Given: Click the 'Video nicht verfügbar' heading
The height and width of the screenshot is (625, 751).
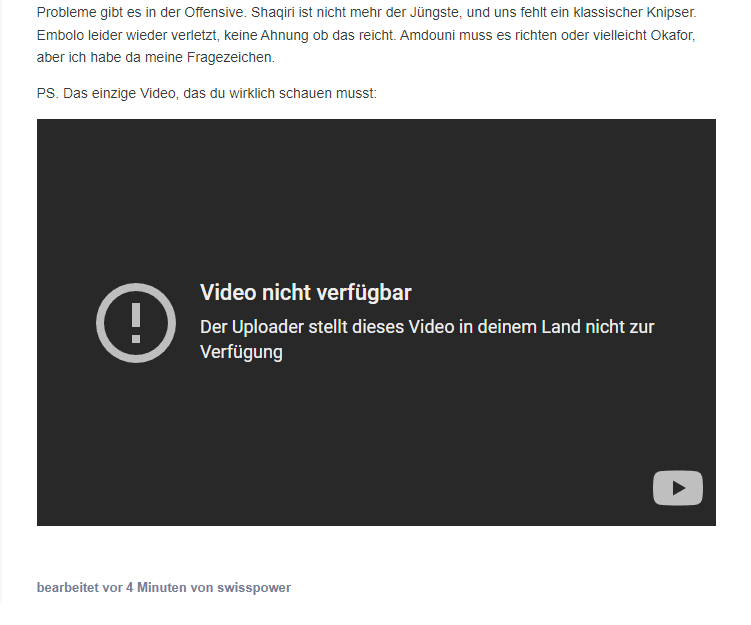Looking at the screenshot, I should pos(306,292).
